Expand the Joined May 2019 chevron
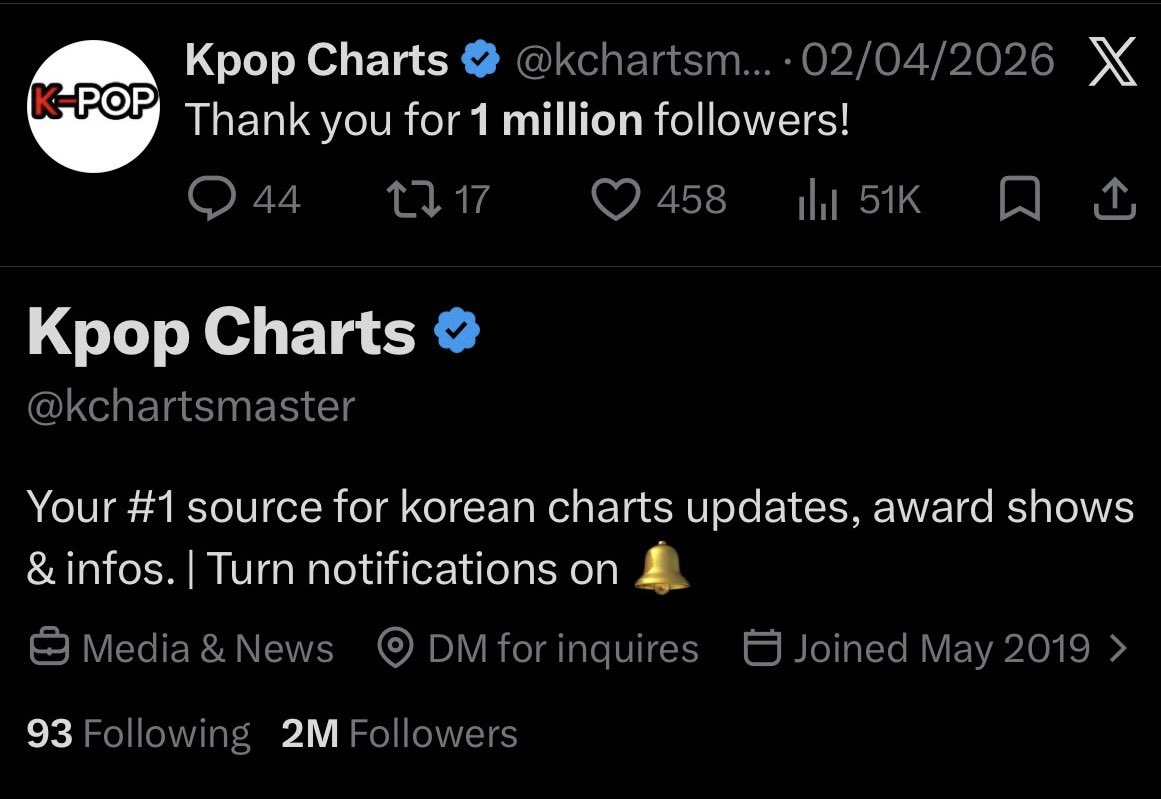 (1119, 648)
